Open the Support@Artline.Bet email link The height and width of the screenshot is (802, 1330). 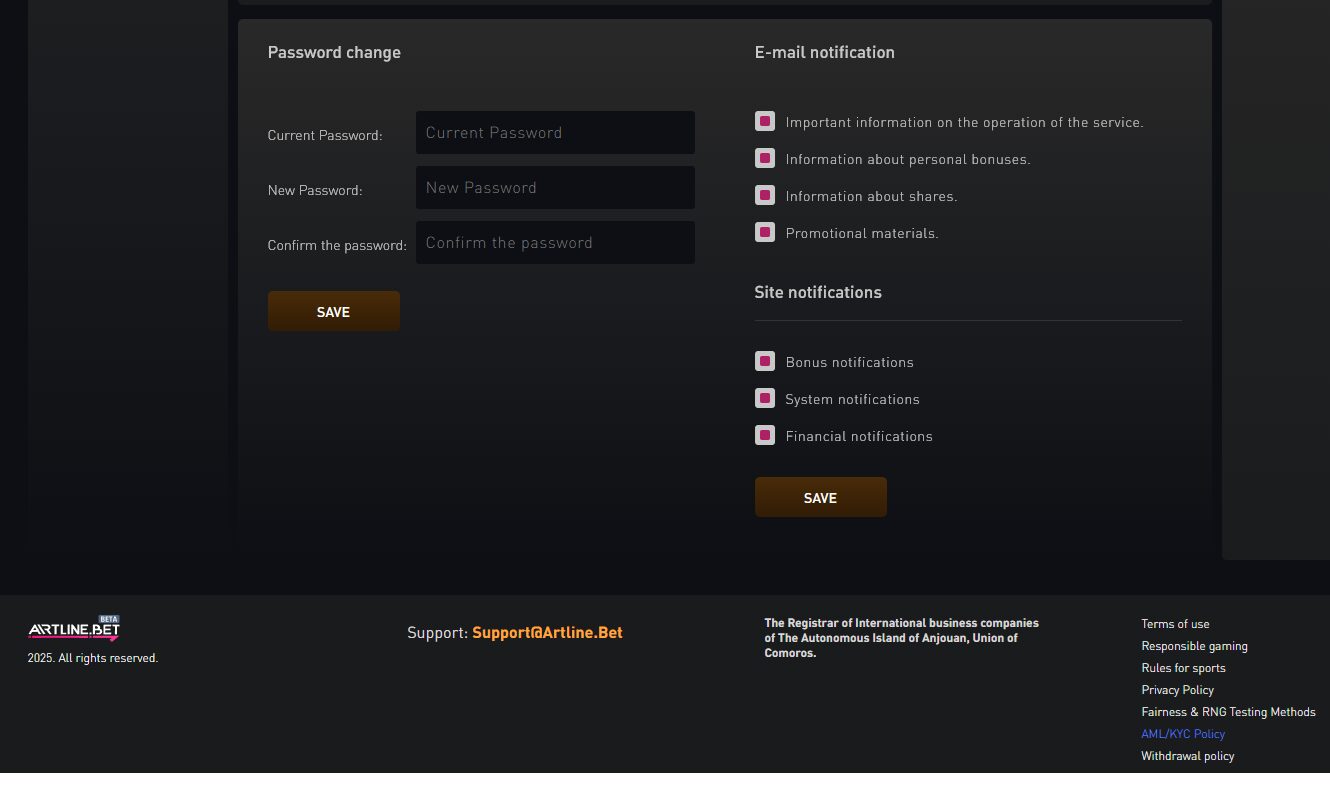coord(547,633)
